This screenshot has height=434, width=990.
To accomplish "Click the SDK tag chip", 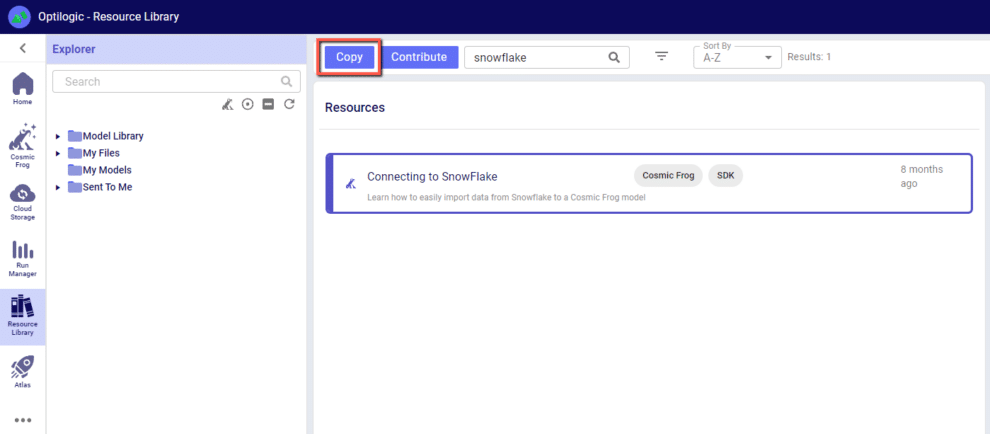I will point(725,176).
